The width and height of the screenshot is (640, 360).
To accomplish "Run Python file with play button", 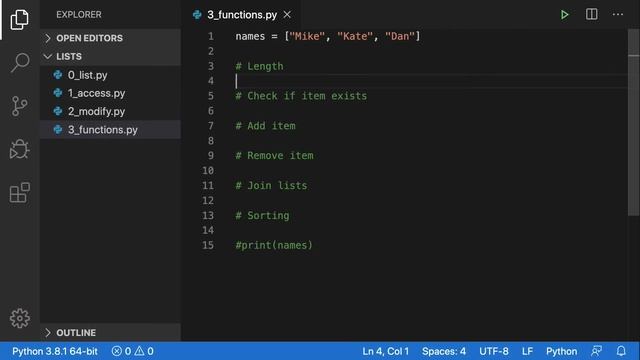I will pyautogui.click(x=564, y=15).
